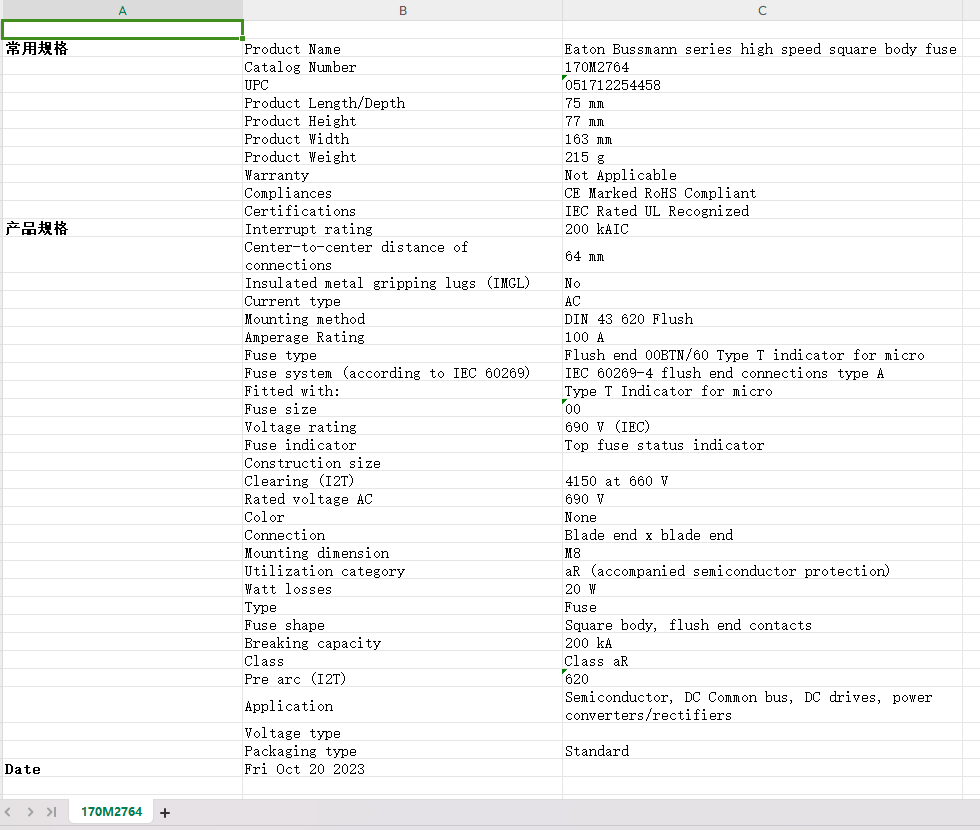Select the M8 mounting dimension value

coord(762,553)
